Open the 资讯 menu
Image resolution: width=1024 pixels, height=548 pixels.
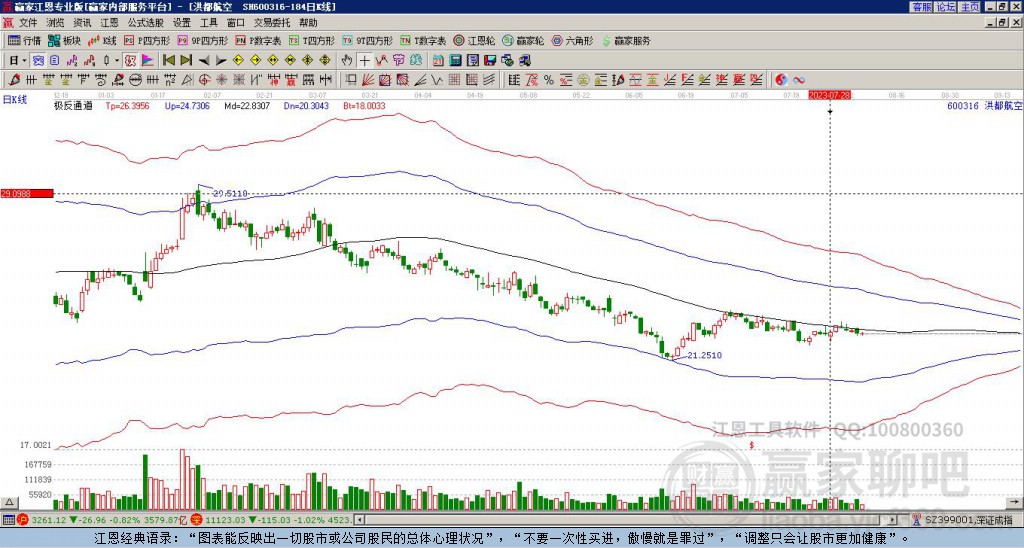[x=82, y=23]
